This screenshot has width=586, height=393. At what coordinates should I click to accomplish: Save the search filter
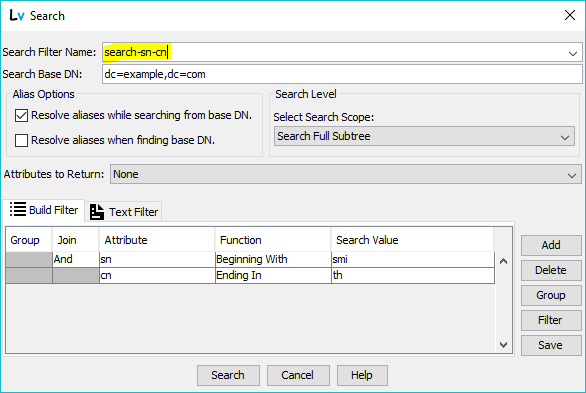[551, 345]
